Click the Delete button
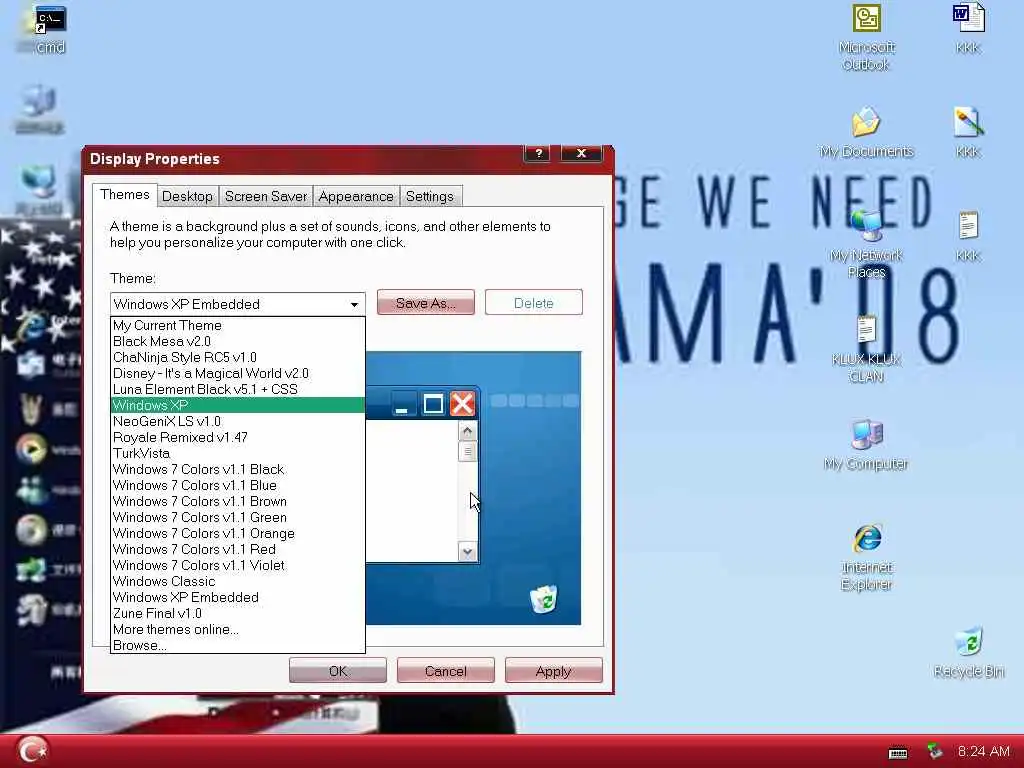This screenshot has height=768, width=1024. coord(534,303)
